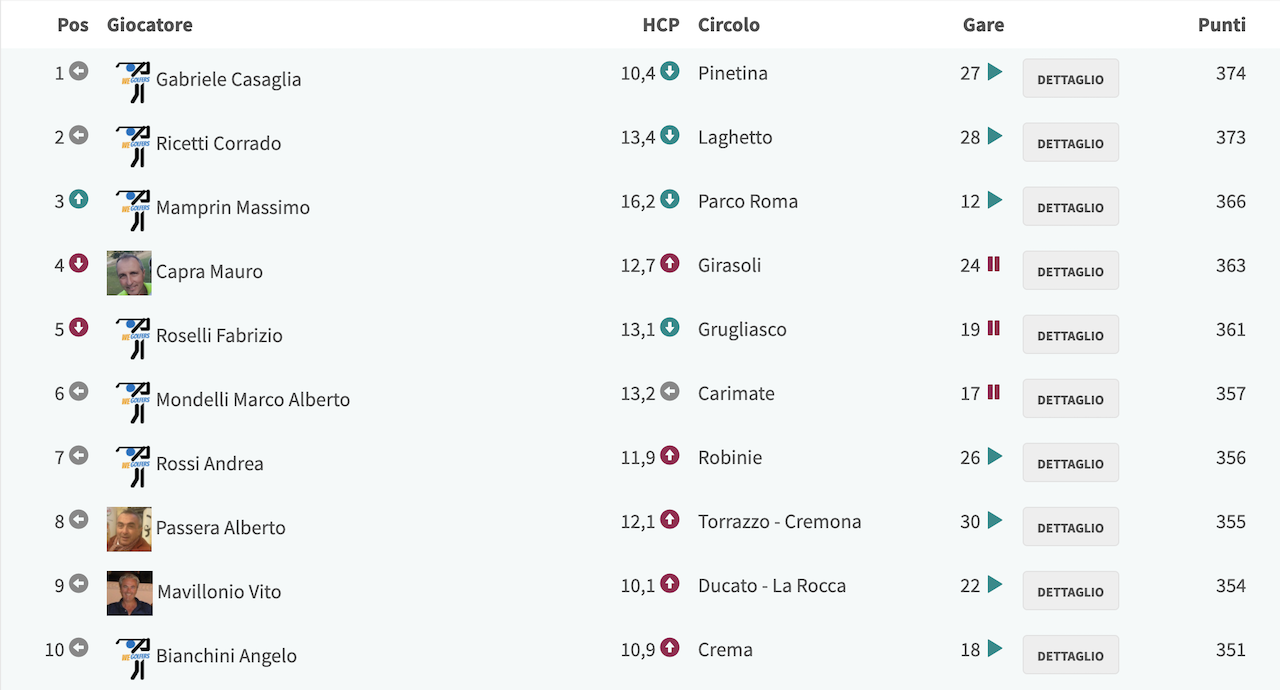The image size is (1280, 690).
Task: Sort by the HCP column header
Action: [x=661, y=25]
